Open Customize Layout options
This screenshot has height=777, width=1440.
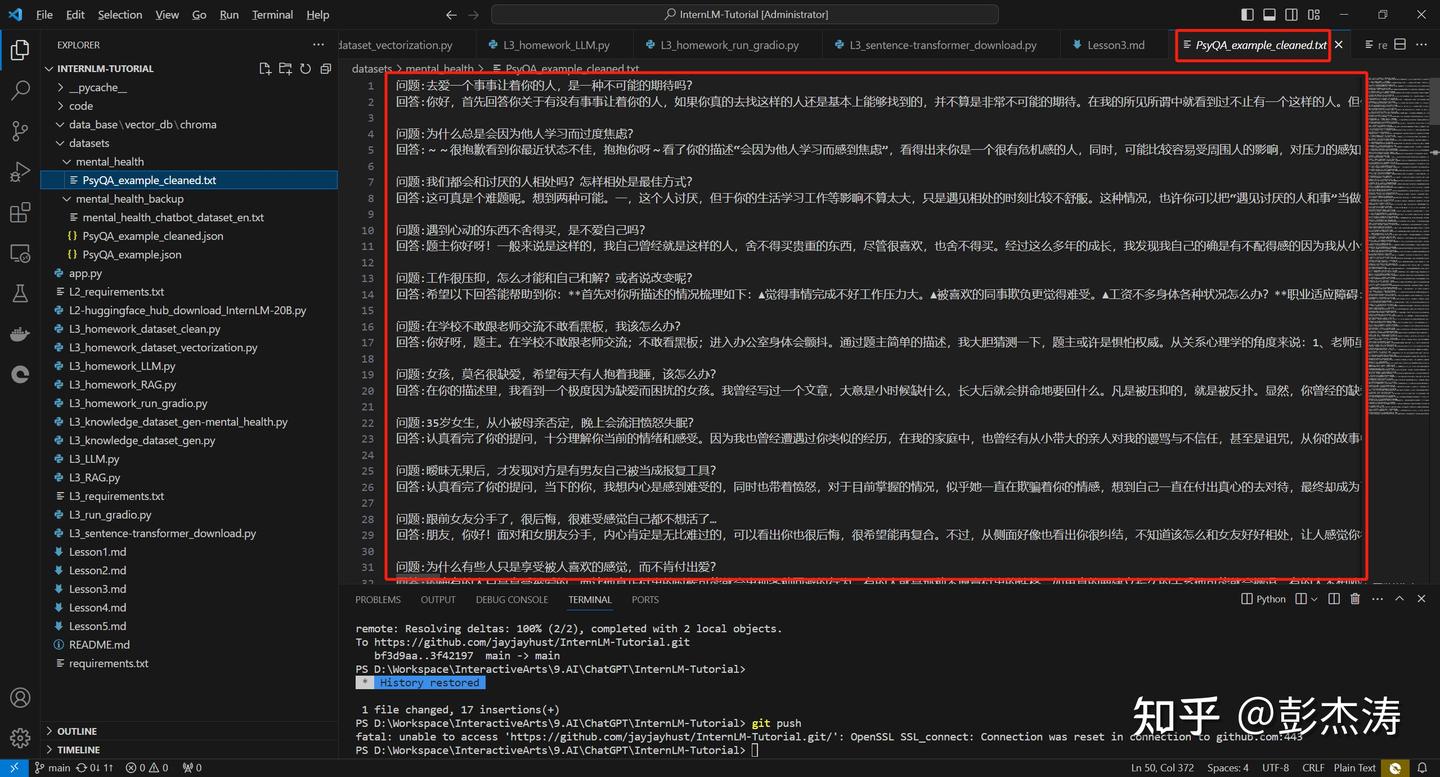point(1313,15)
